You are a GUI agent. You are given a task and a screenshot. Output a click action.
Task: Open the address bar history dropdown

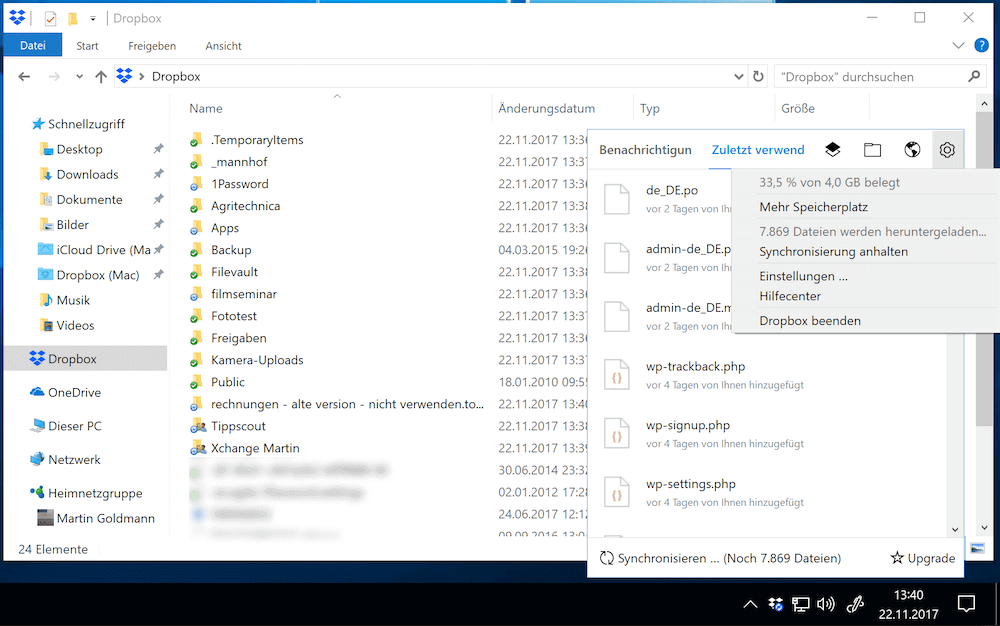(x=739, y=76)
